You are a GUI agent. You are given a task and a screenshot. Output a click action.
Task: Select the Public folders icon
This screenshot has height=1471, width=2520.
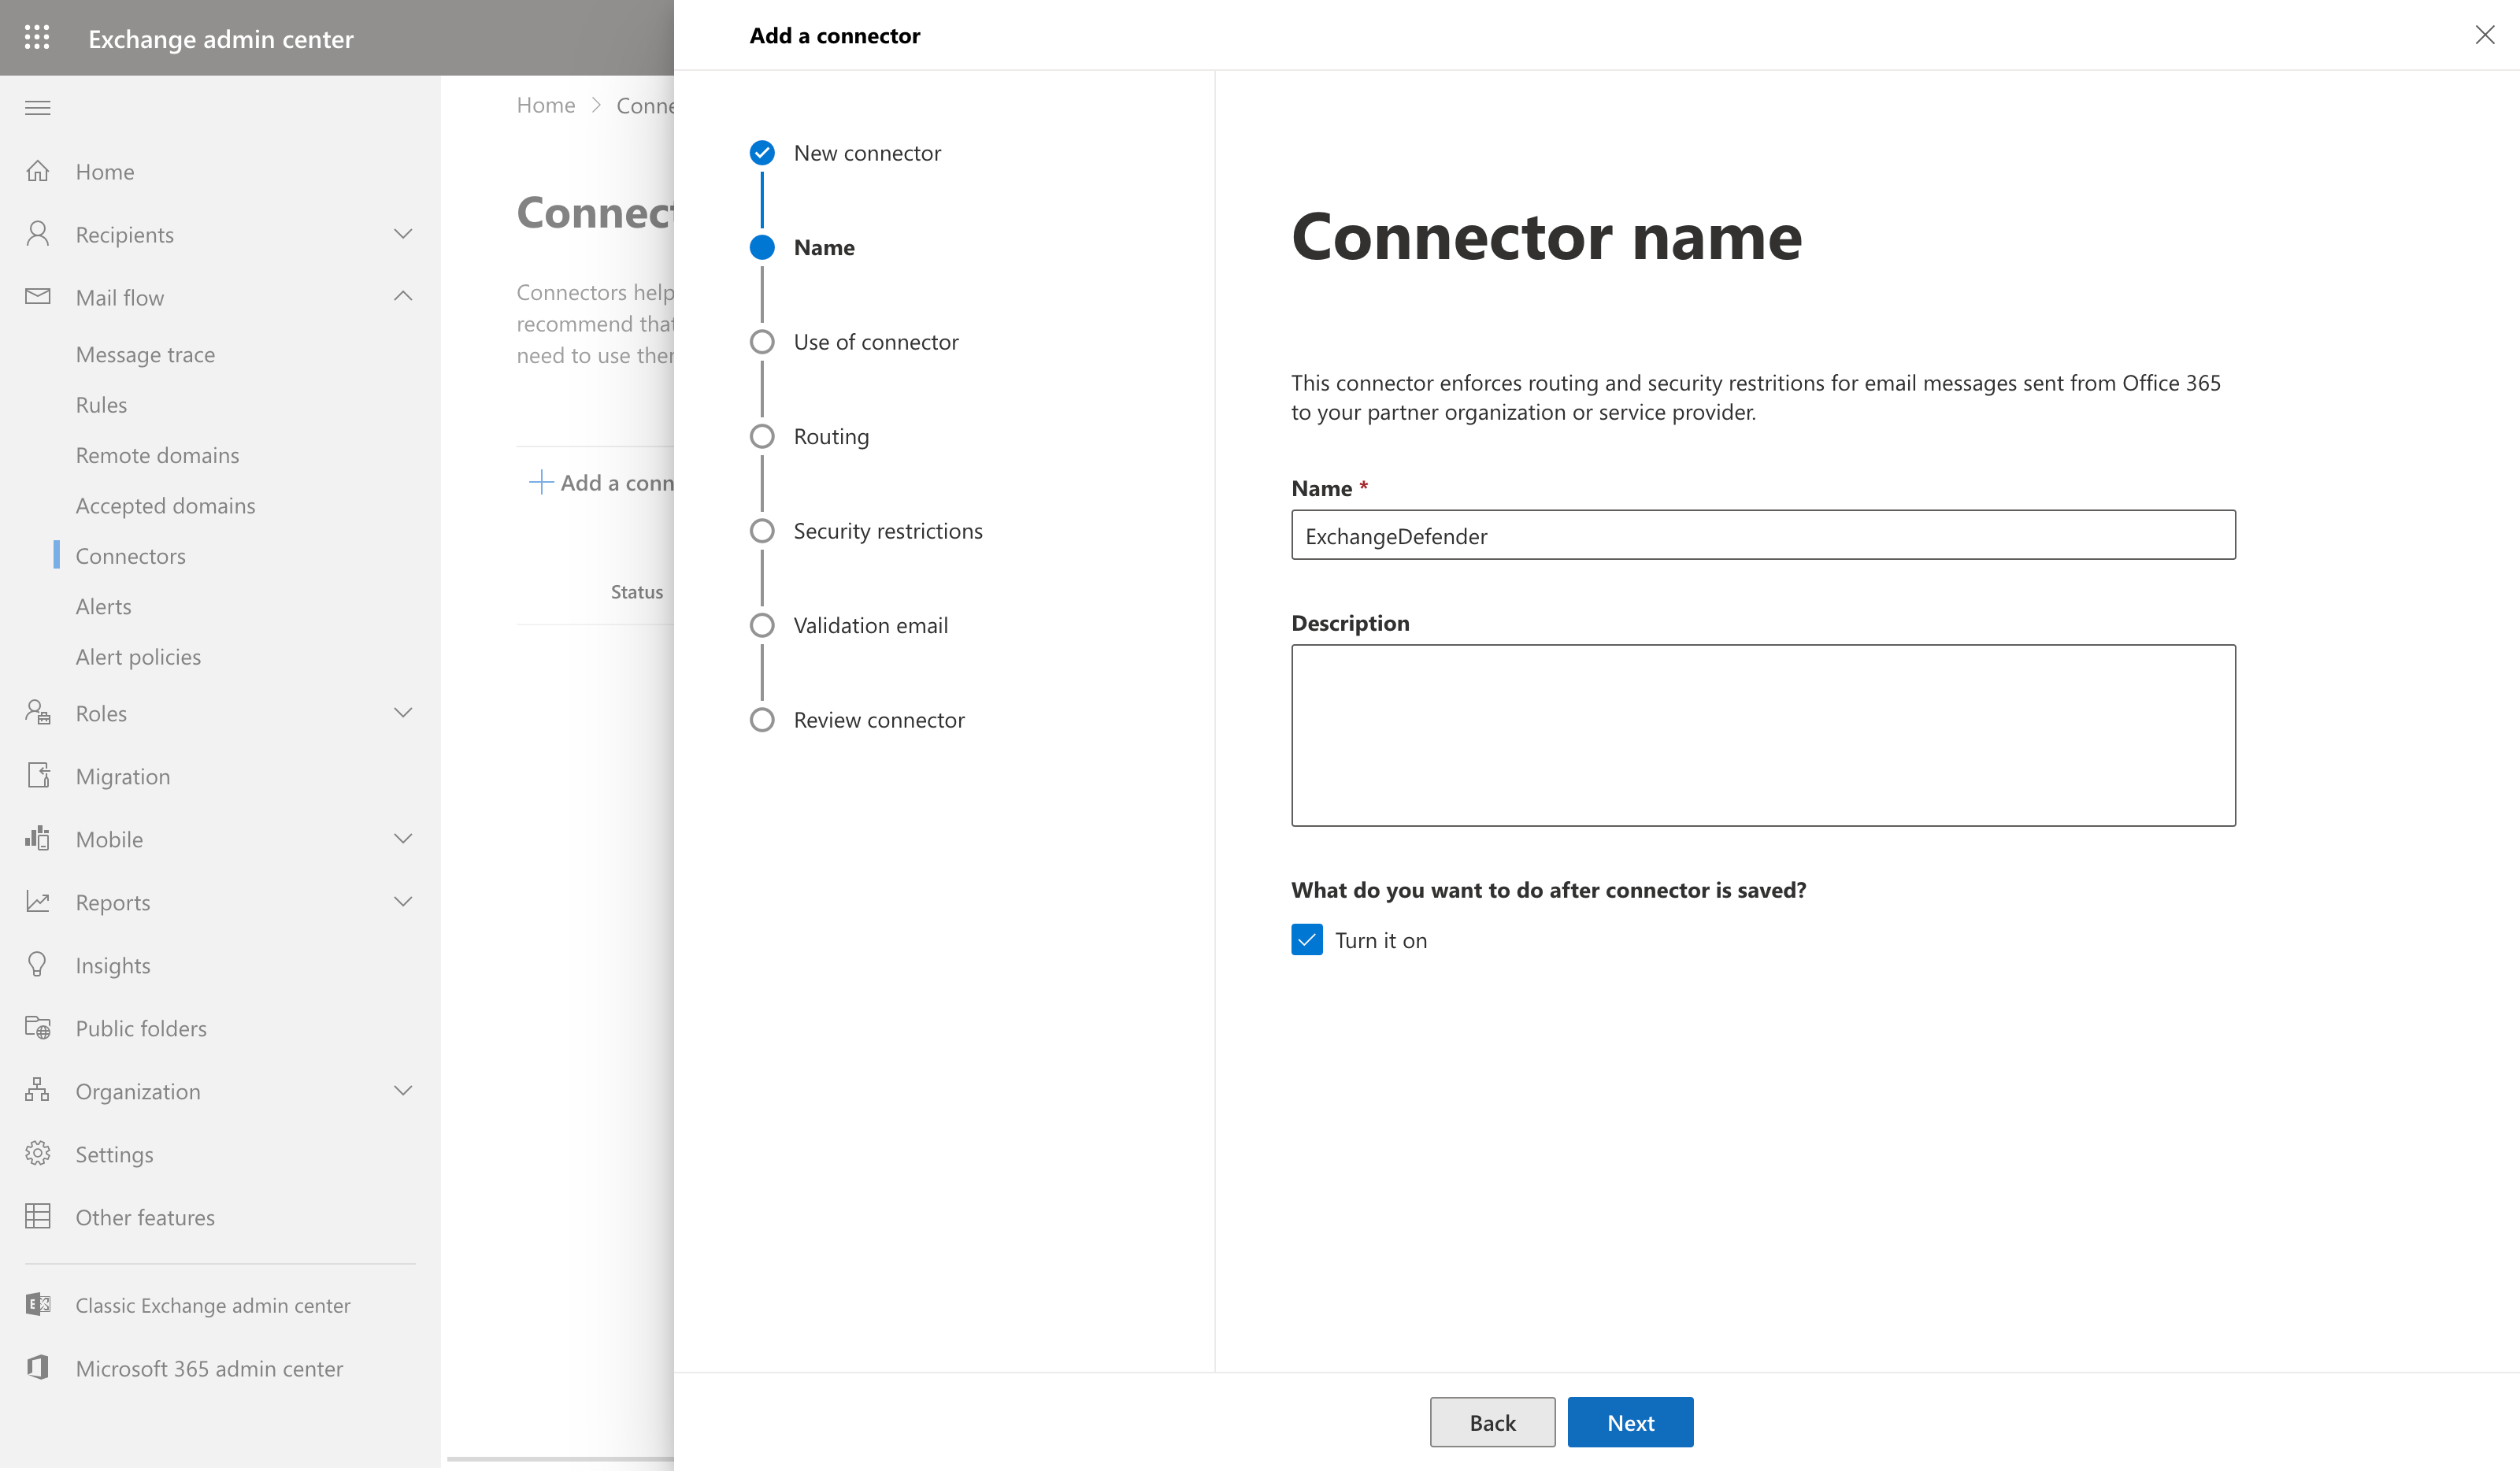tap(38, 1027)
